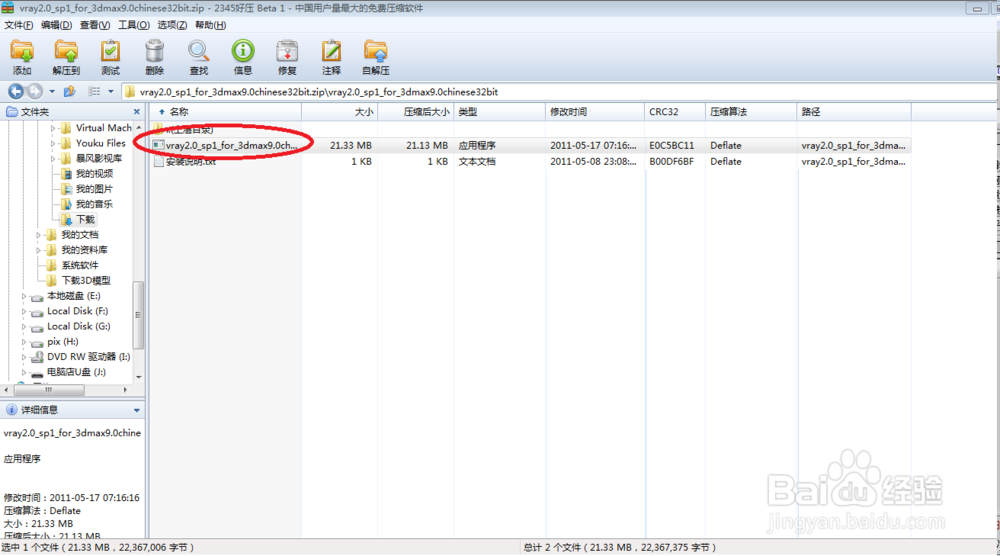This screenshot has width=1000, height=556.
Task: Expand the Virtual Mach folder node
Action: pos(53,128)
